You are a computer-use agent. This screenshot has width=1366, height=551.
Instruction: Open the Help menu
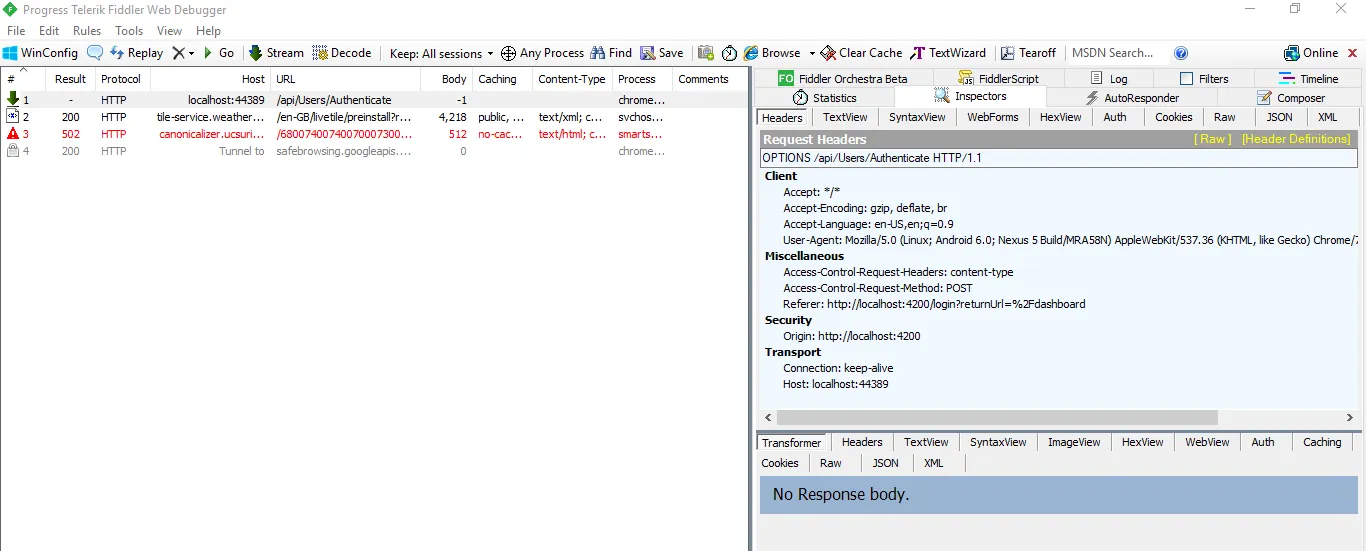pos(208,31)
